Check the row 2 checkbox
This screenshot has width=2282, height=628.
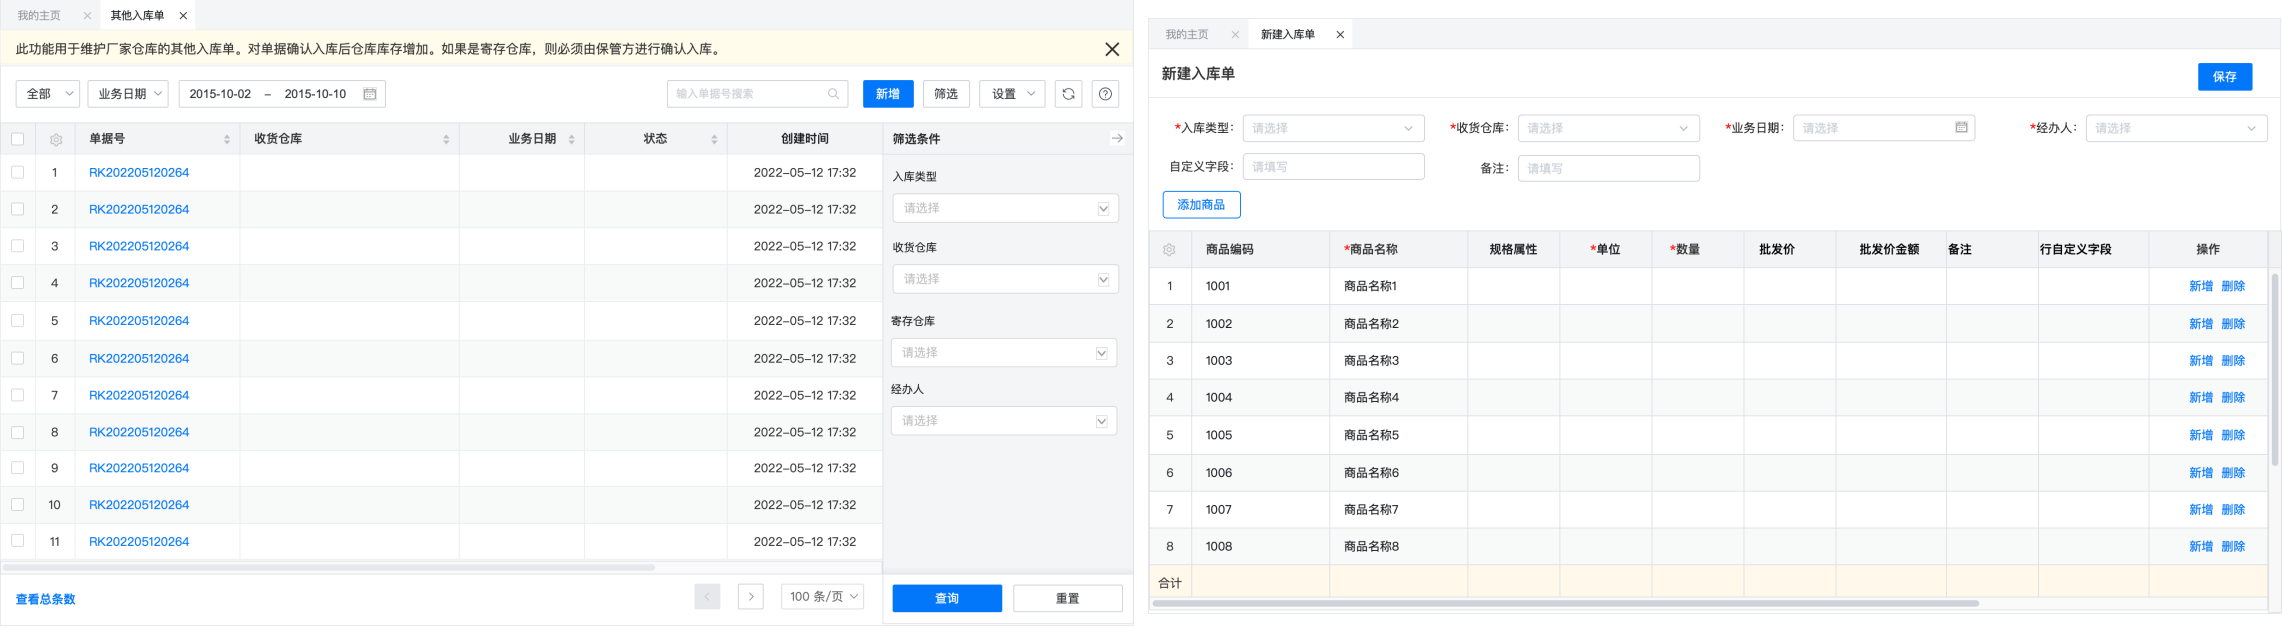(x=18, y=209)
